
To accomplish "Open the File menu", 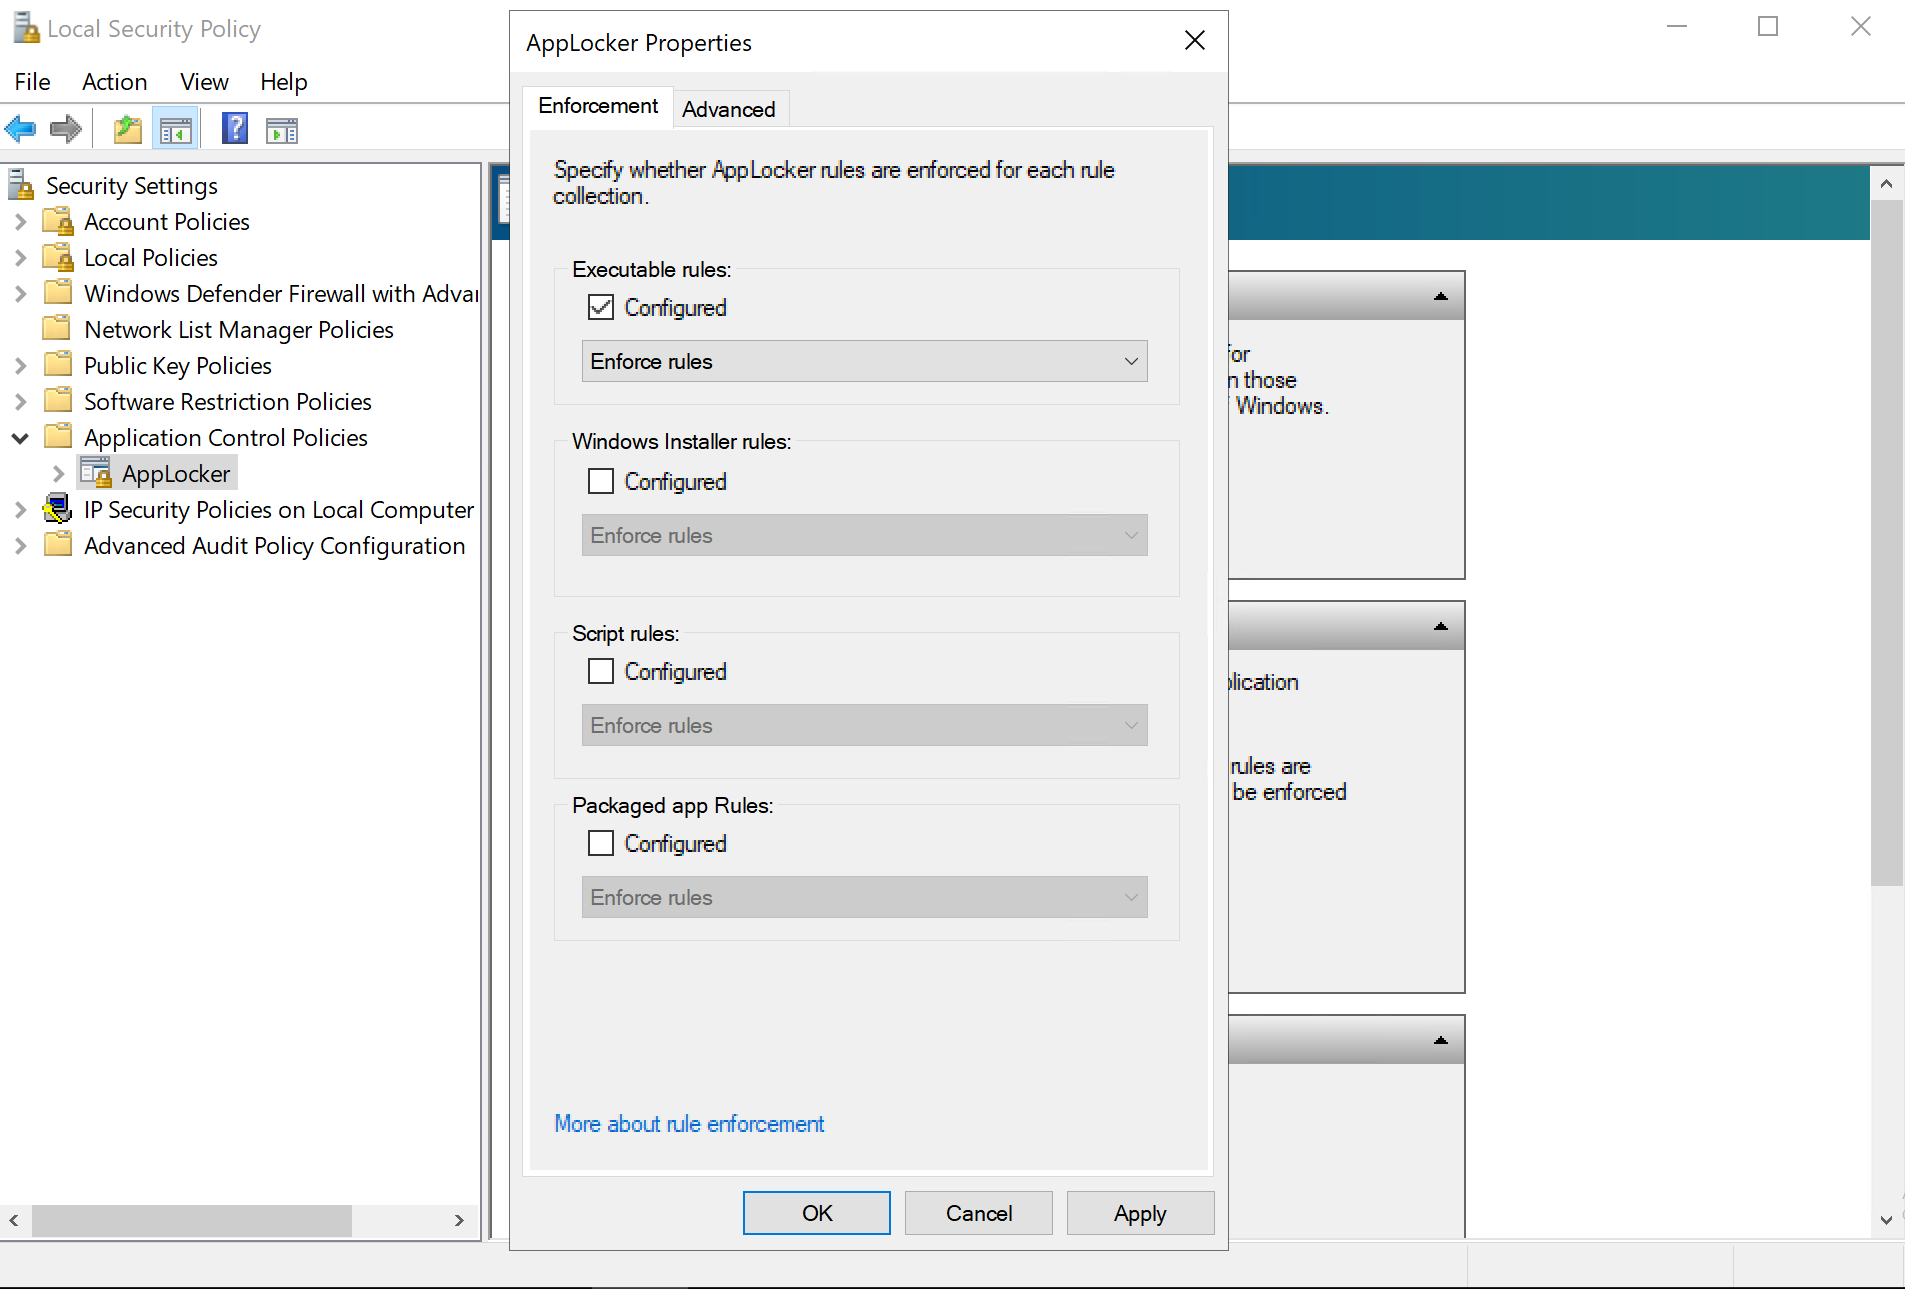I will [x=32, y=82].
